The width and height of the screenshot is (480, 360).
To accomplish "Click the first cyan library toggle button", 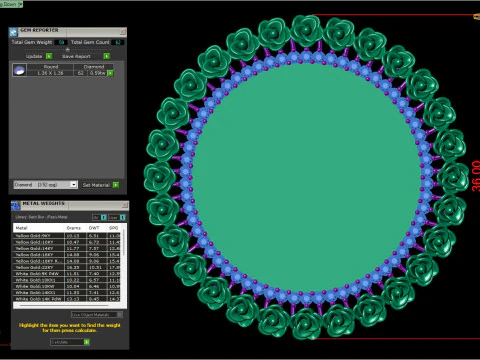I will (104, 217).
